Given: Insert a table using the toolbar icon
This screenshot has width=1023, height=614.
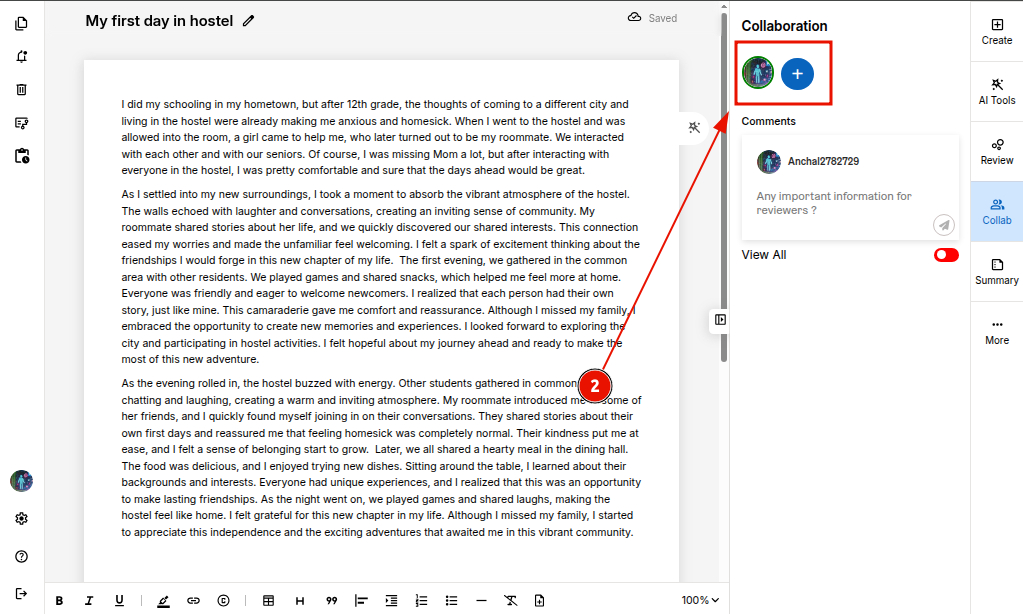Looking at the screenshot, I should point(268,601).
